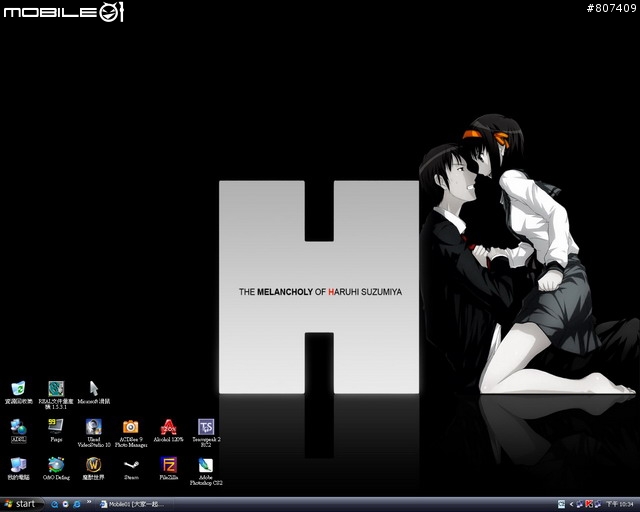Click the ADSL connection desktop icon
640x512 pixels.
point(18,427)
